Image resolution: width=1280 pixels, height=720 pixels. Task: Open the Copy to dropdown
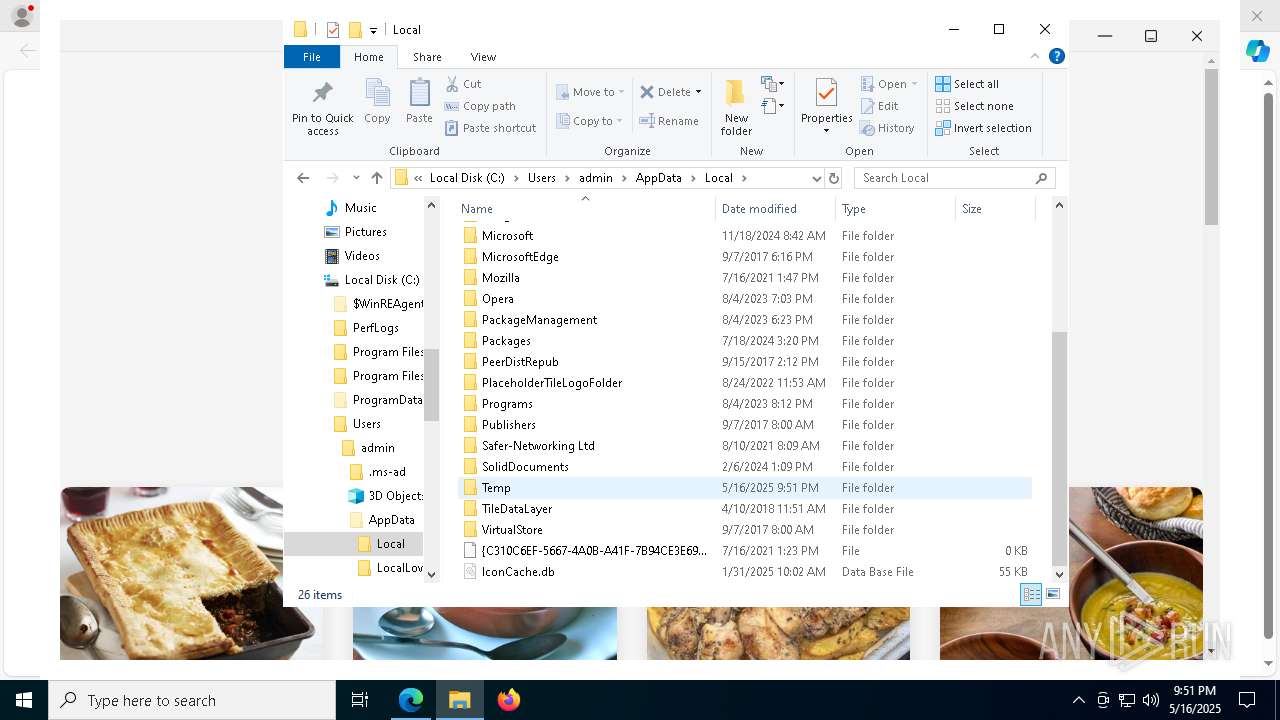589,121
